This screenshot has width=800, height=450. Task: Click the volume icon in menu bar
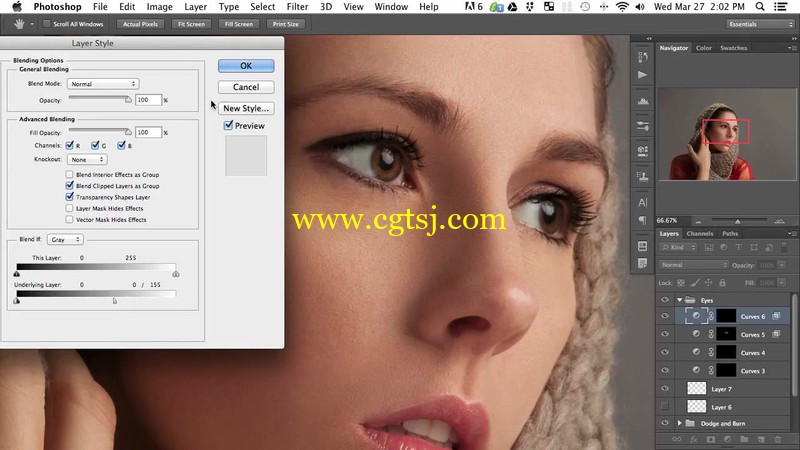[640, 7]
